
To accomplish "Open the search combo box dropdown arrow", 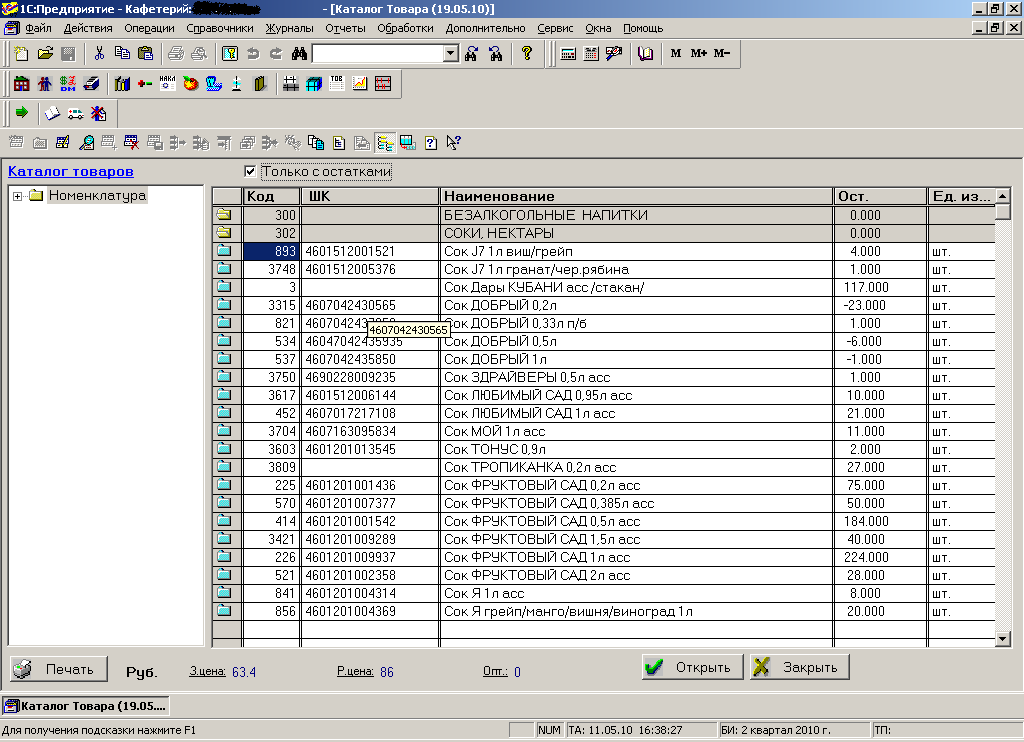I will tap(450, 54).
